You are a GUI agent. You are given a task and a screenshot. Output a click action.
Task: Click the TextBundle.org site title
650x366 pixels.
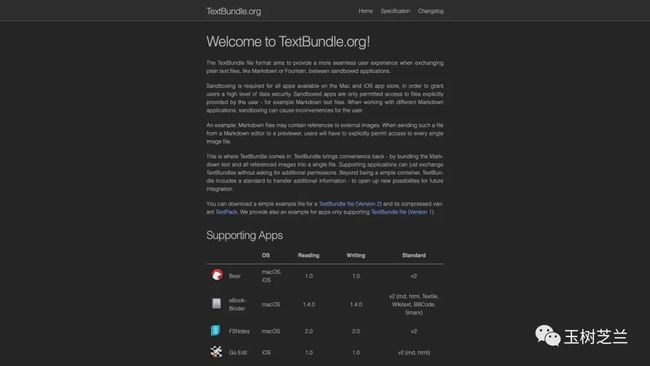pyautogui.click(x=234, y=12)
